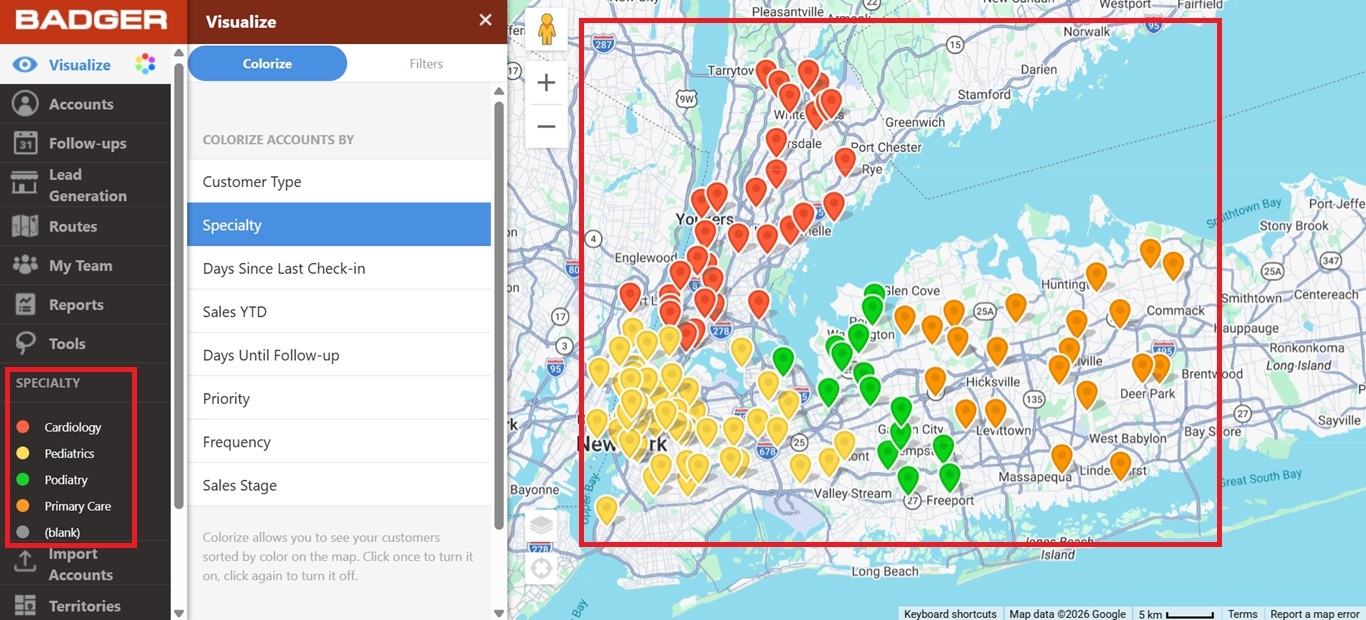
Task: Select (blank) gray swatch in legend
Action: [23, 532]
